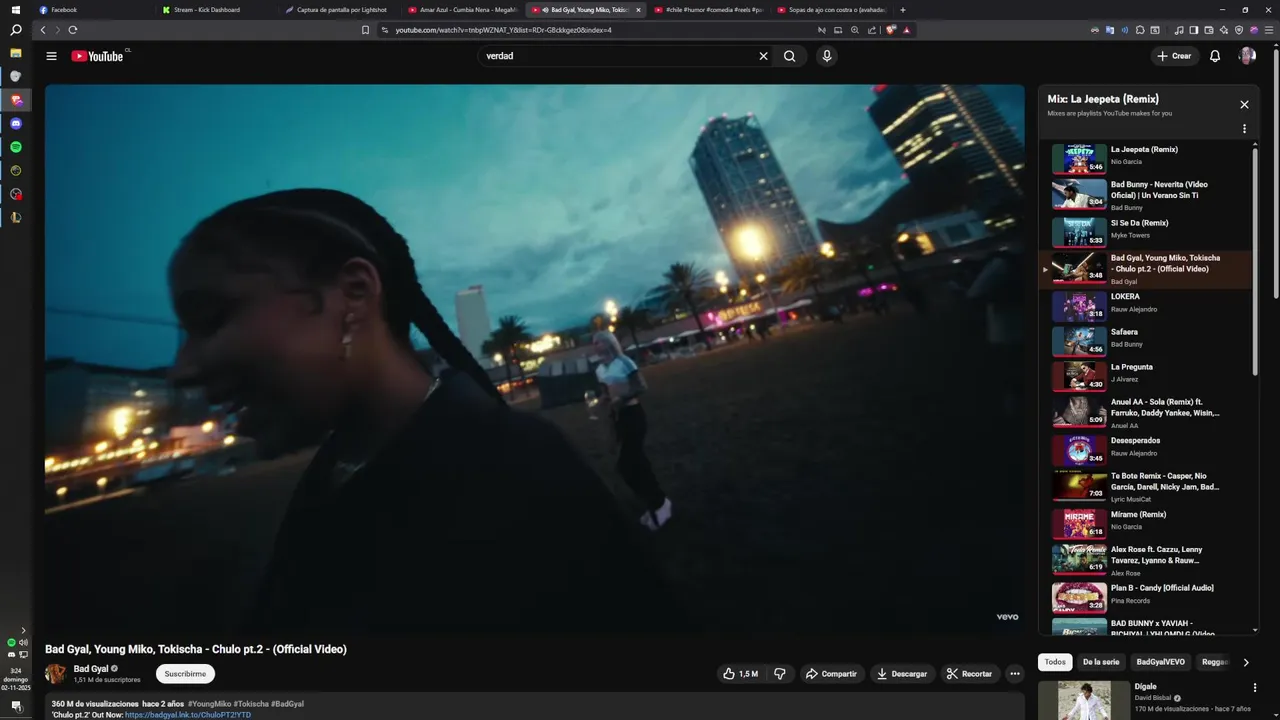Play LOKERA by Rauw Alejandro
1280x720 pixels.
point(1145,305)
